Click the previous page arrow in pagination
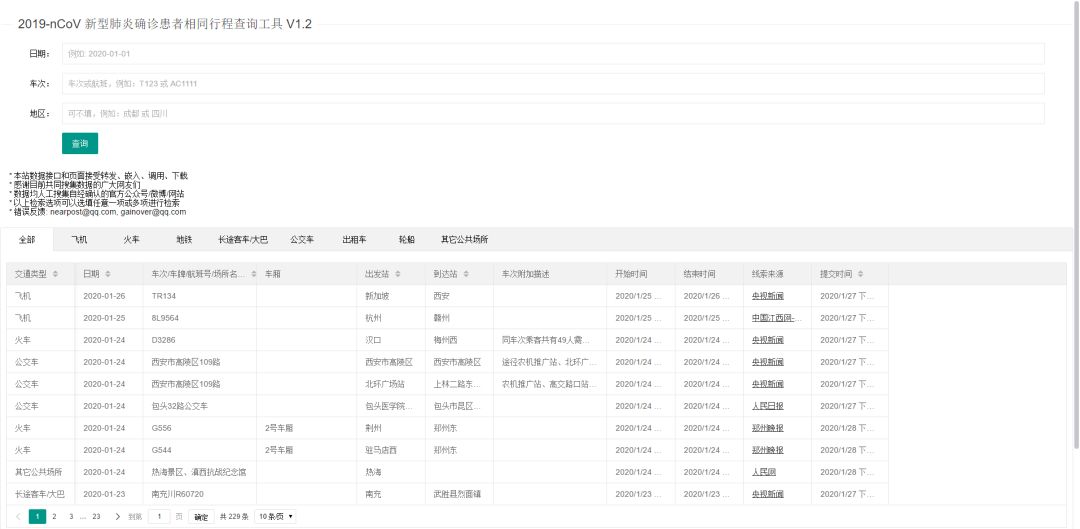1080x529 pixels. coord(18,517)
